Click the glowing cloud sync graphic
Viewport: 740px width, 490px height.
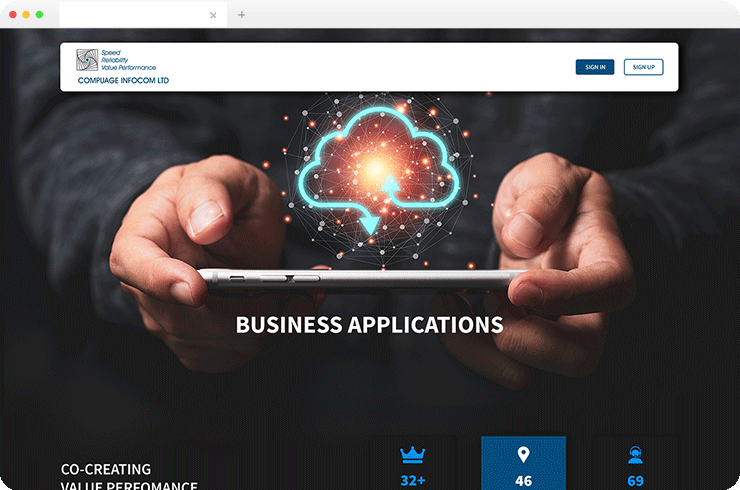[378, 170]
